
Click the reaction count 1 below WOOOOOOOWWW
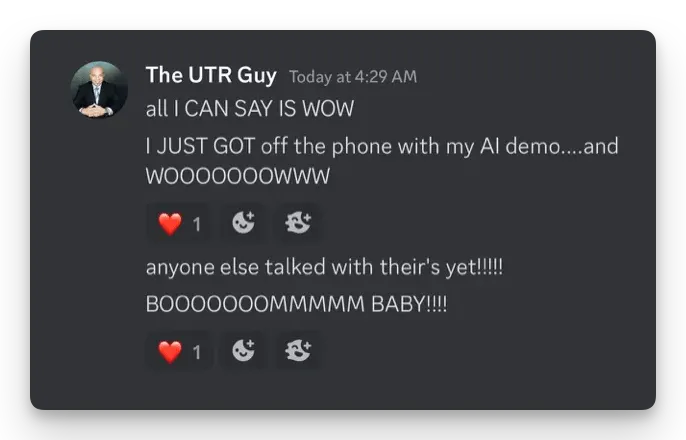(x=196, y=224)
